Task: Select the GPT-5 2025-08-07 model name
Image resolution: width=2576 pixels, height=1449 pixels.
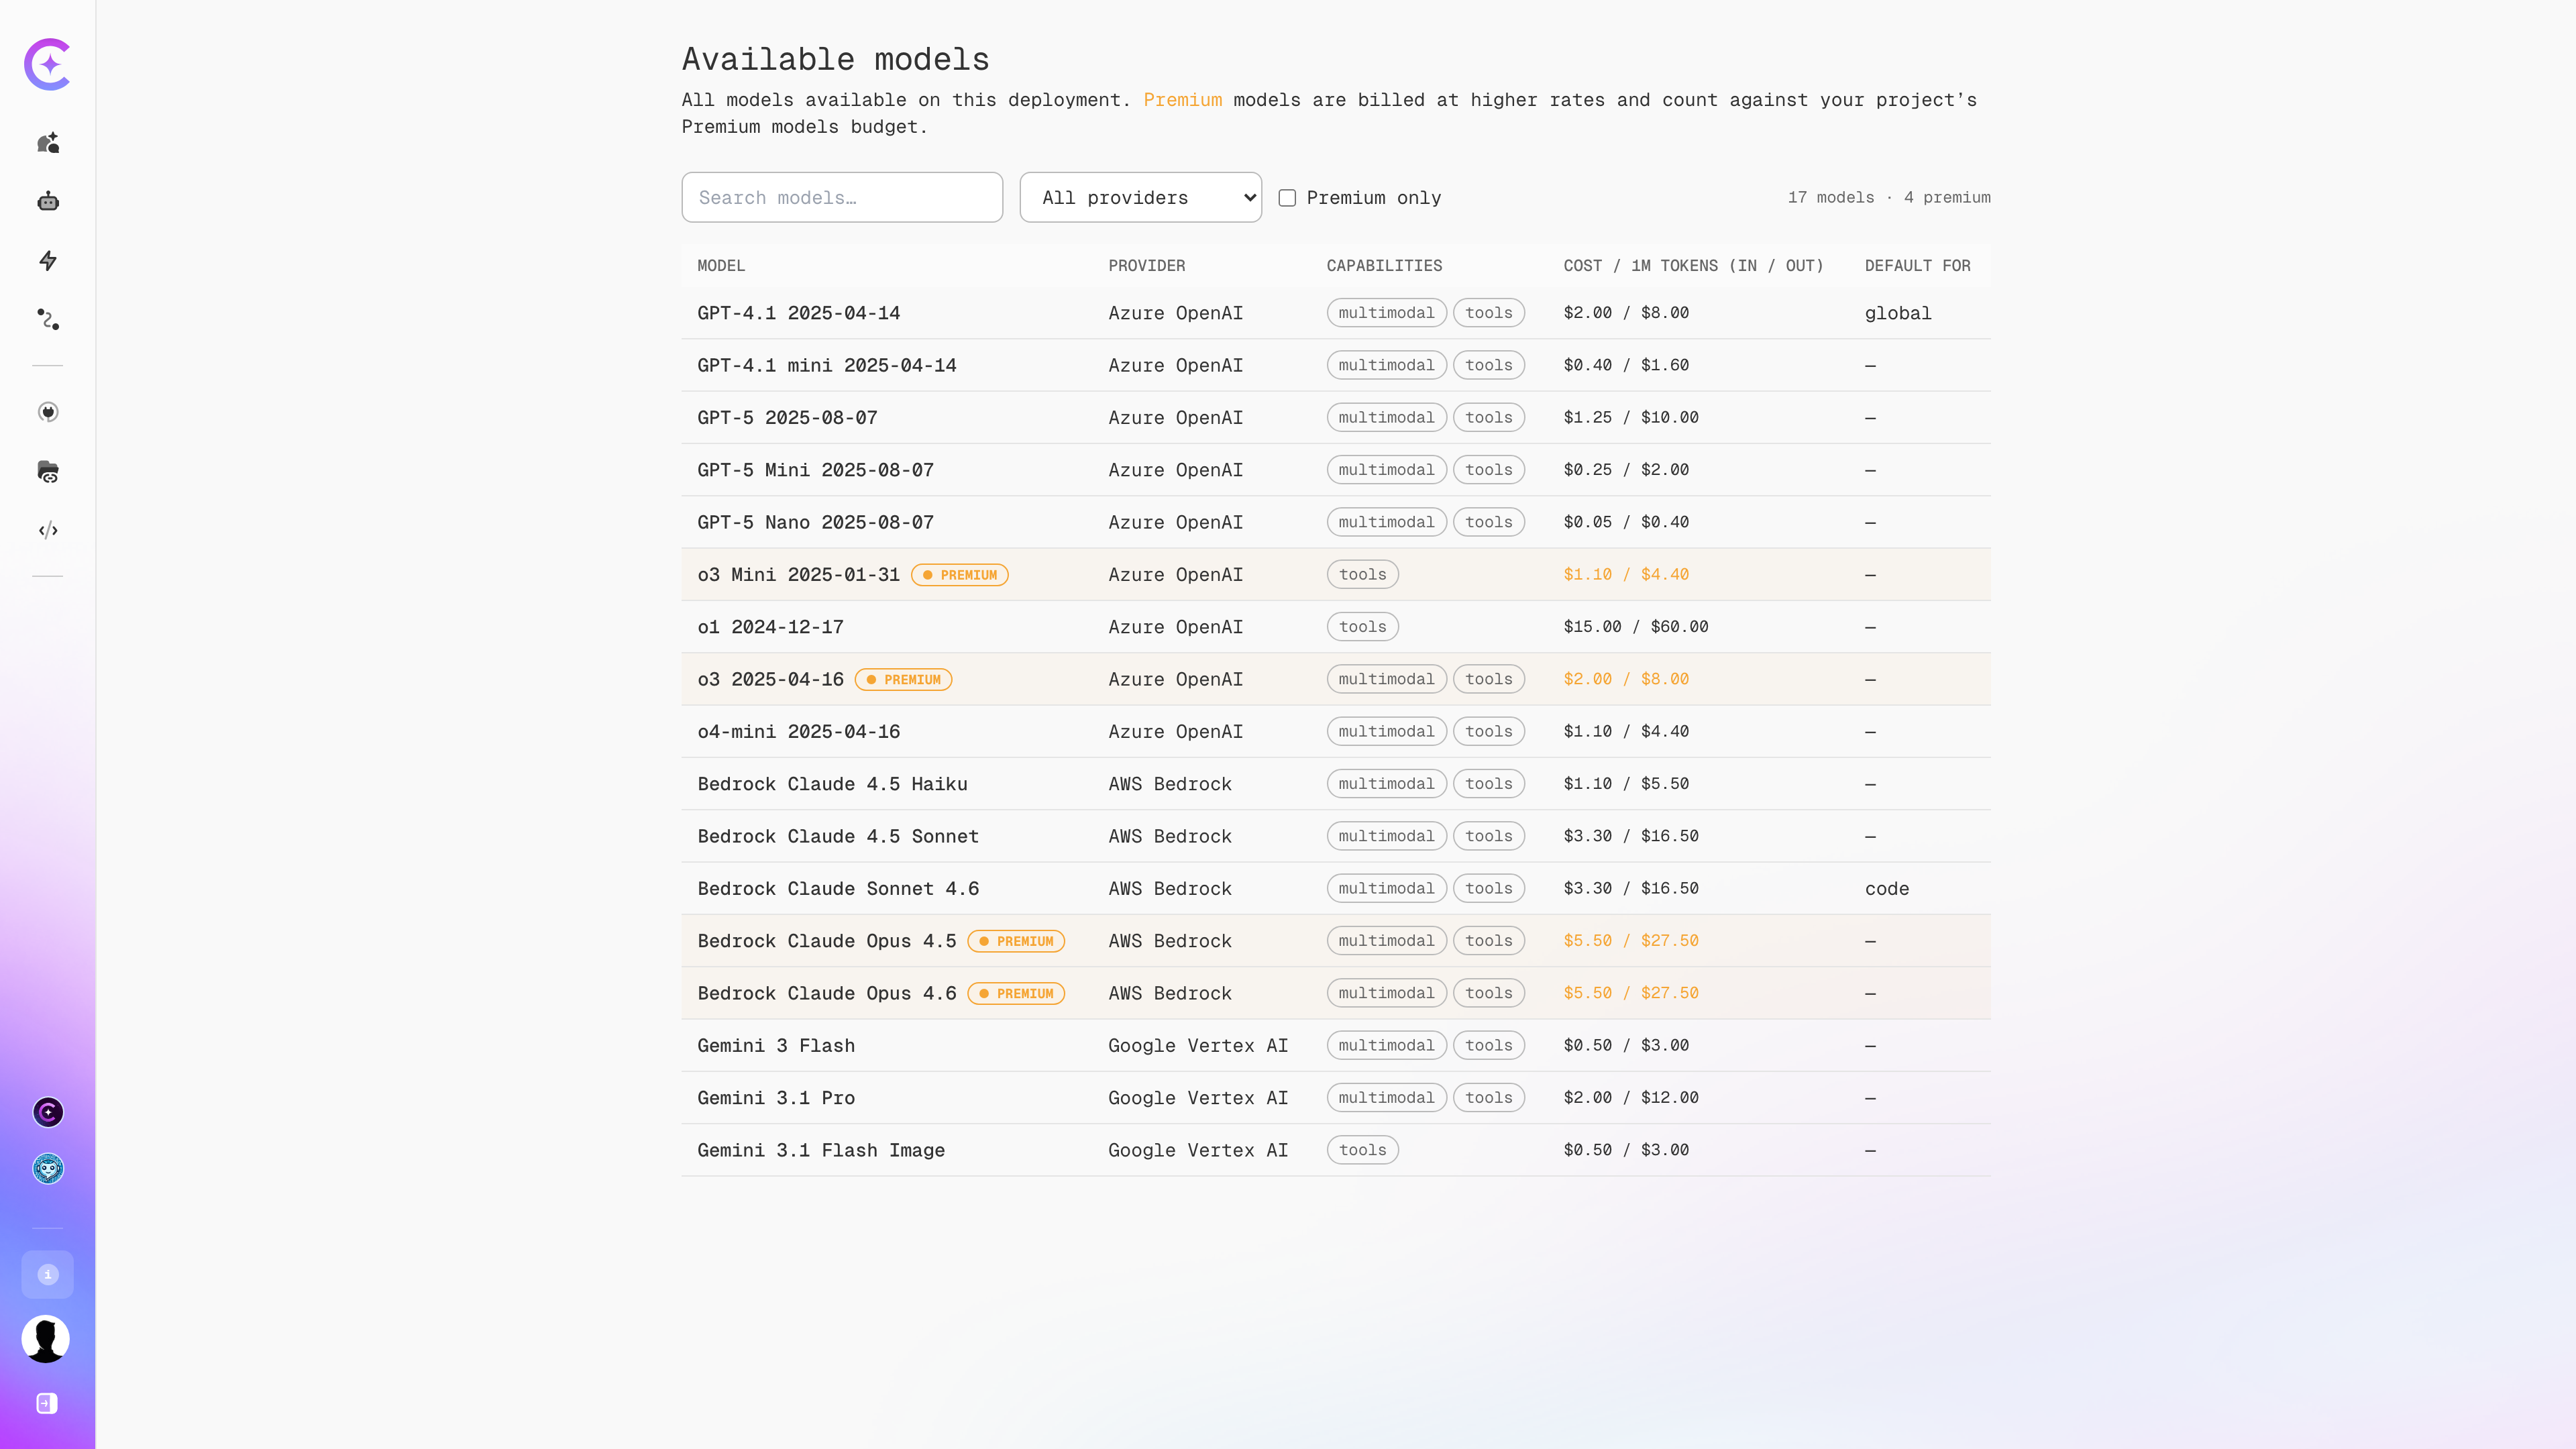Action: pos(787,418)
